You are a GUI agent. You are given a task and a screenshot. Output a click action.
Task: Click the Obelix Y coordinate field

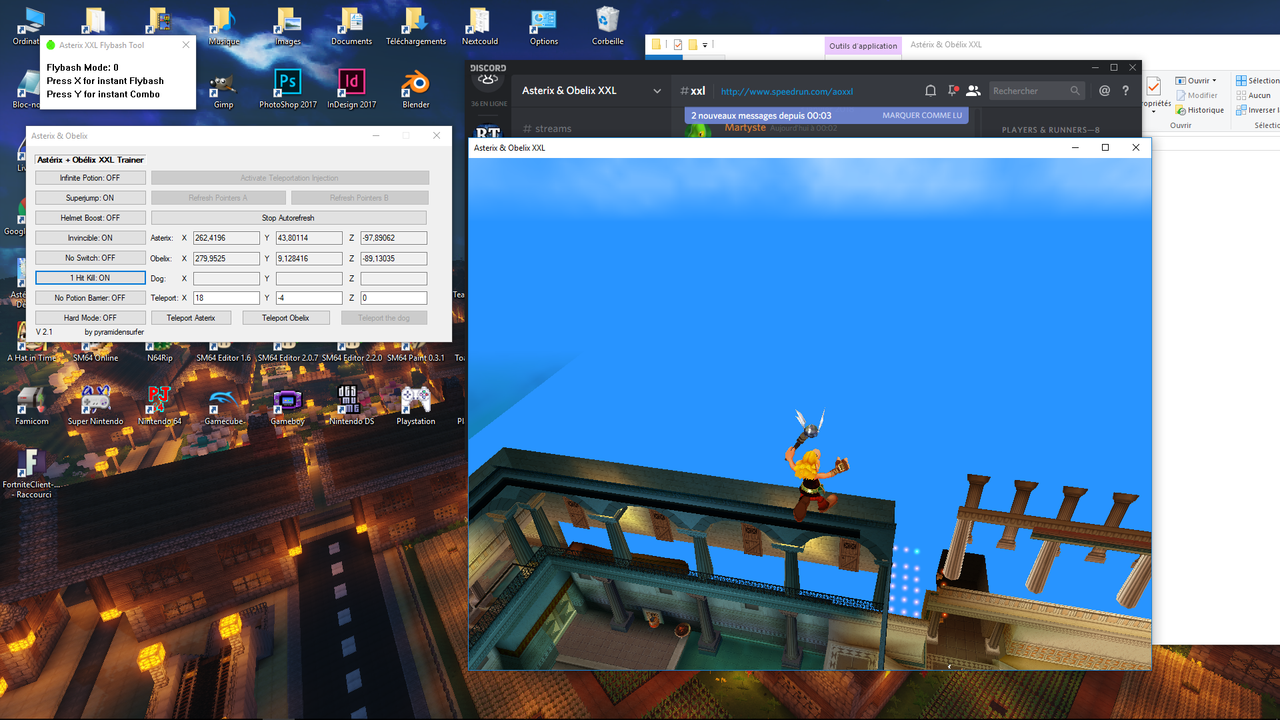pos(309,258)
